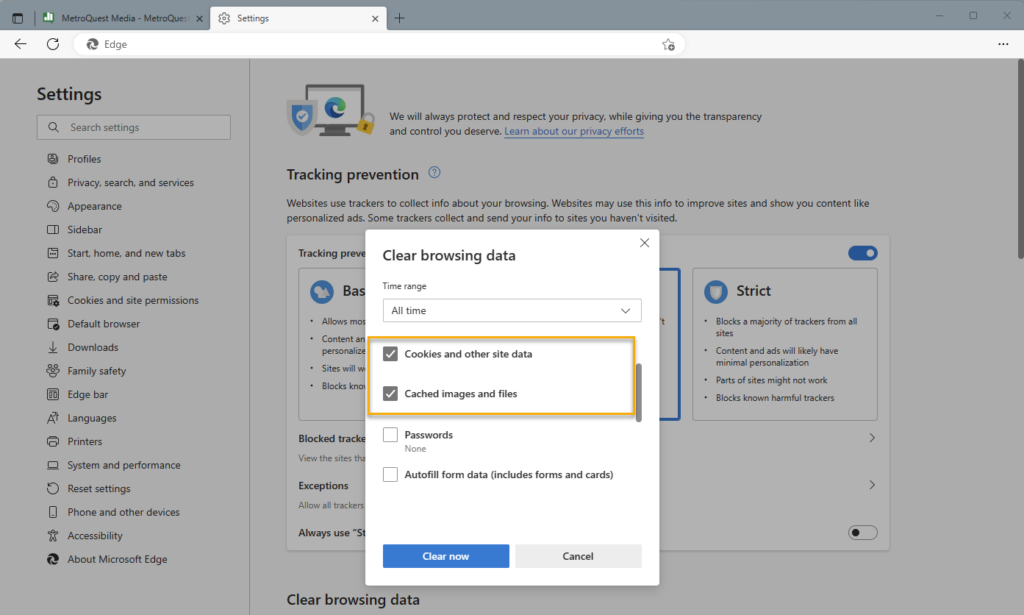Check the Passwords checkbox
The height and width of the screenshot is (615, 1024).
point(391,435)
